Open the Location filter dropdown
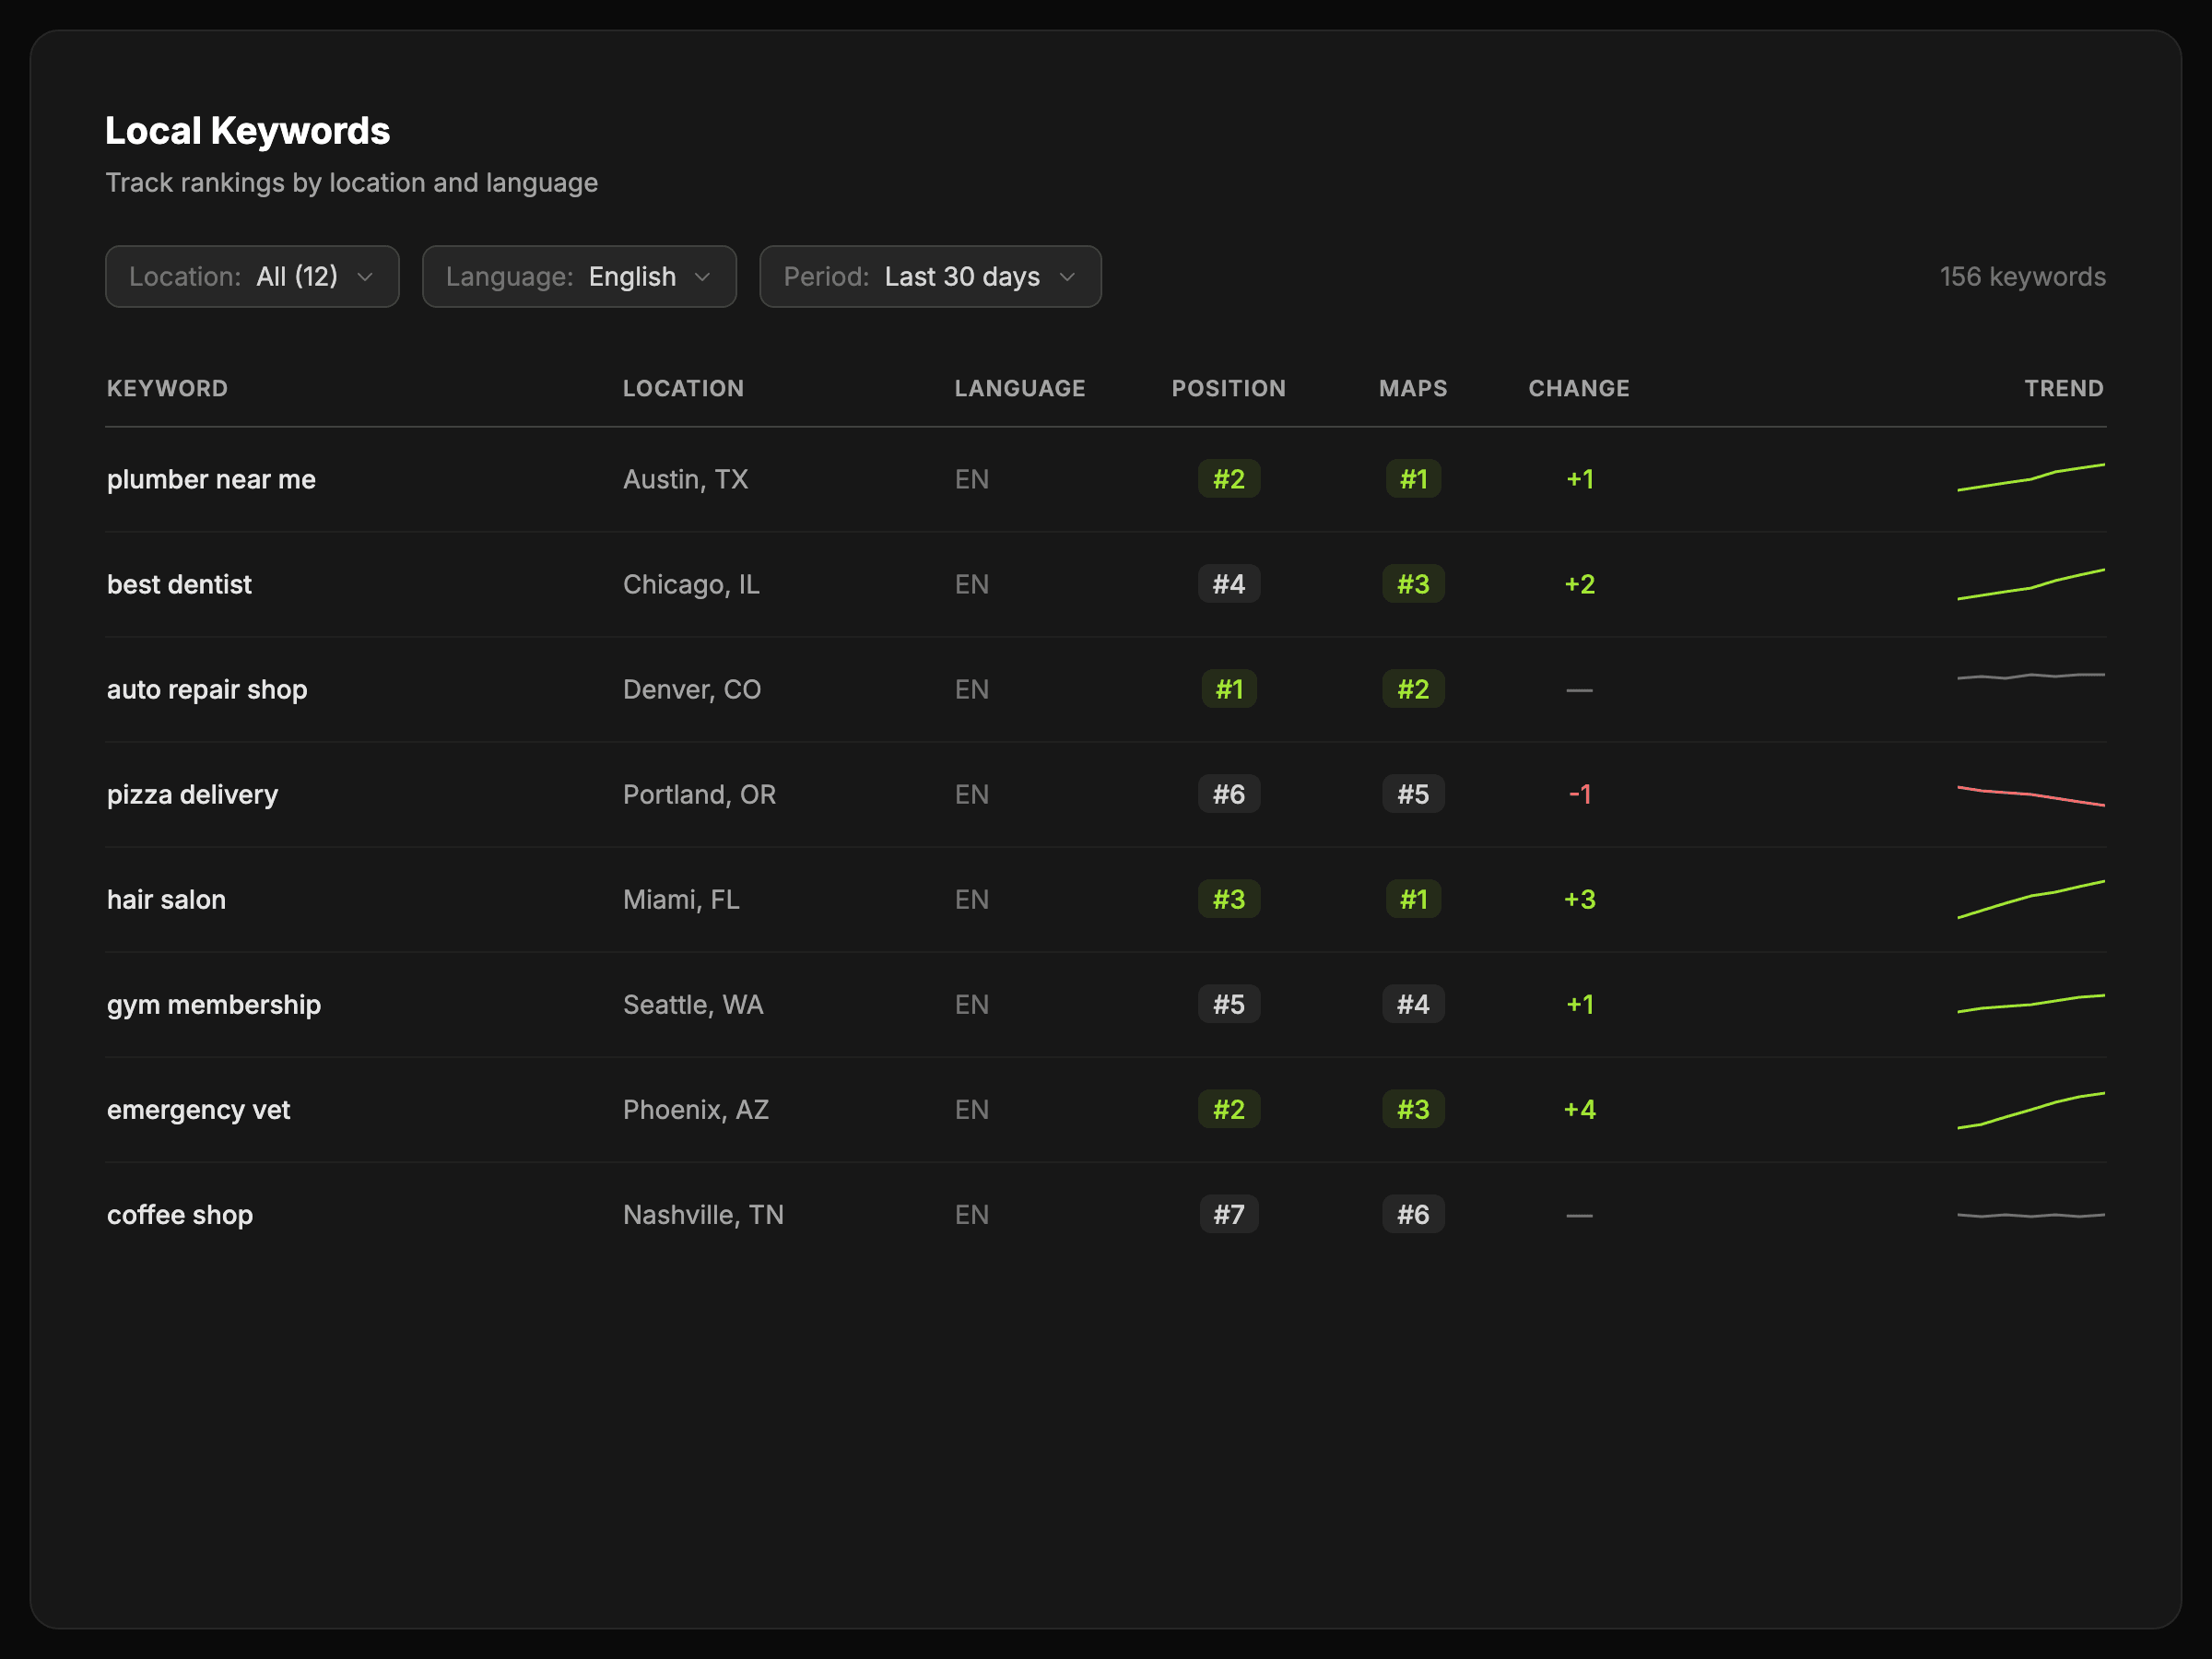Viewport: 2212px width, 1659px height. coord(252,277)
